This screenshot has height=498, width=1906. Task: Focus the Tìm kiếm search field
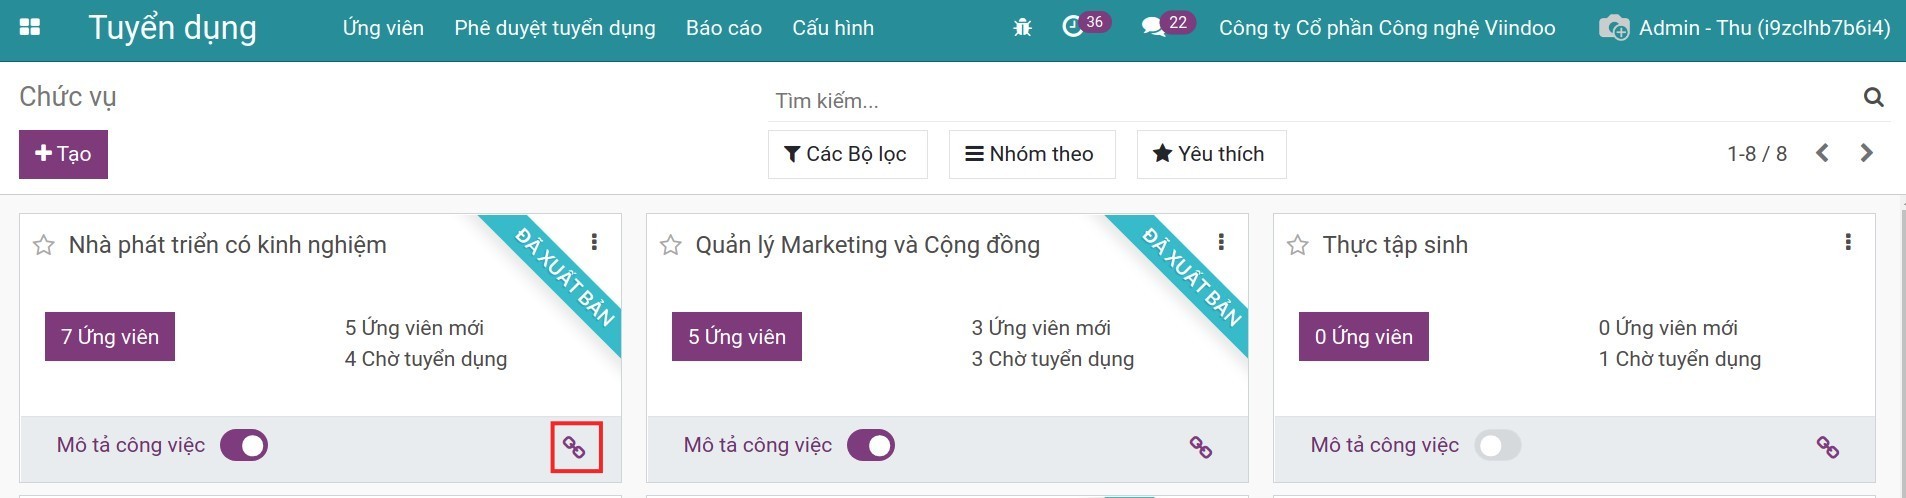coord(1300,100)
